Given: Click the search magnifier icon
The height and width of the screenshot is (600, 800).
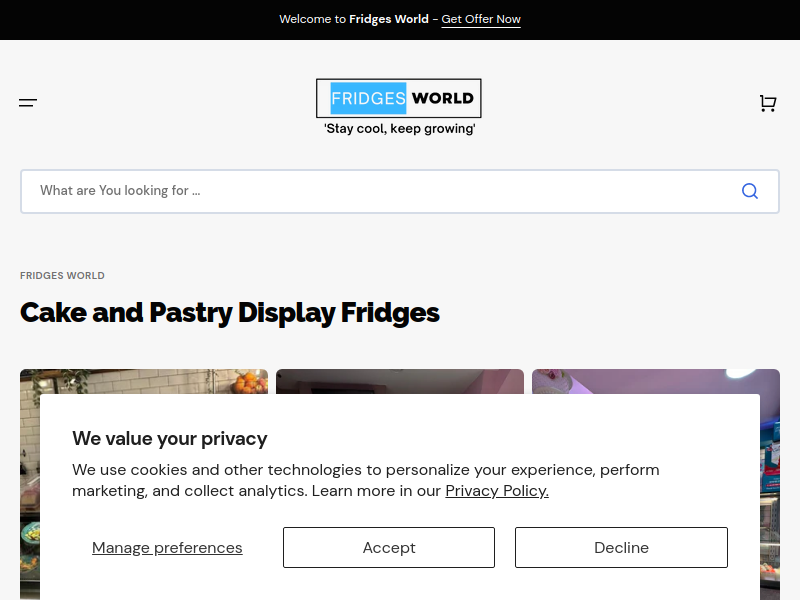Looking at the screenshot, I should coord(749,191).
